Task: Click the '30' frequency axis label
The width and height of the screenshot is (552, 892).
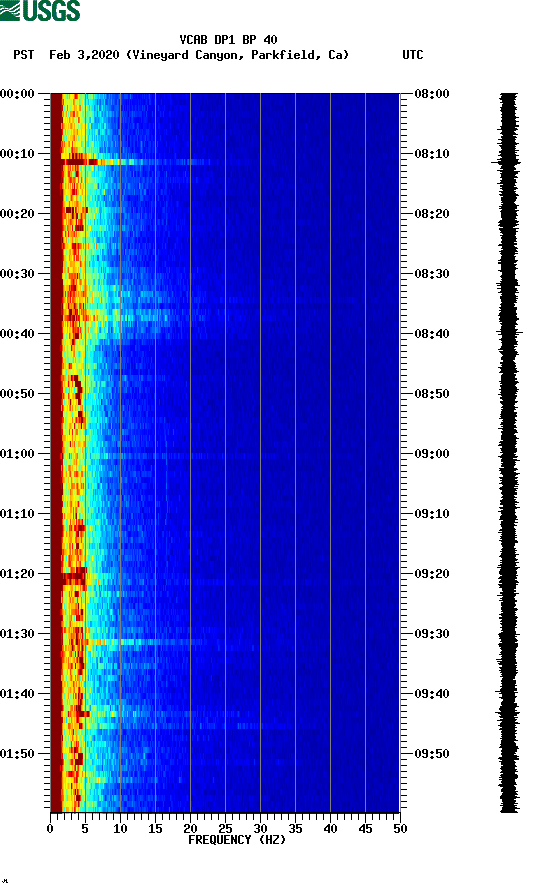Action: click(260, 829)
